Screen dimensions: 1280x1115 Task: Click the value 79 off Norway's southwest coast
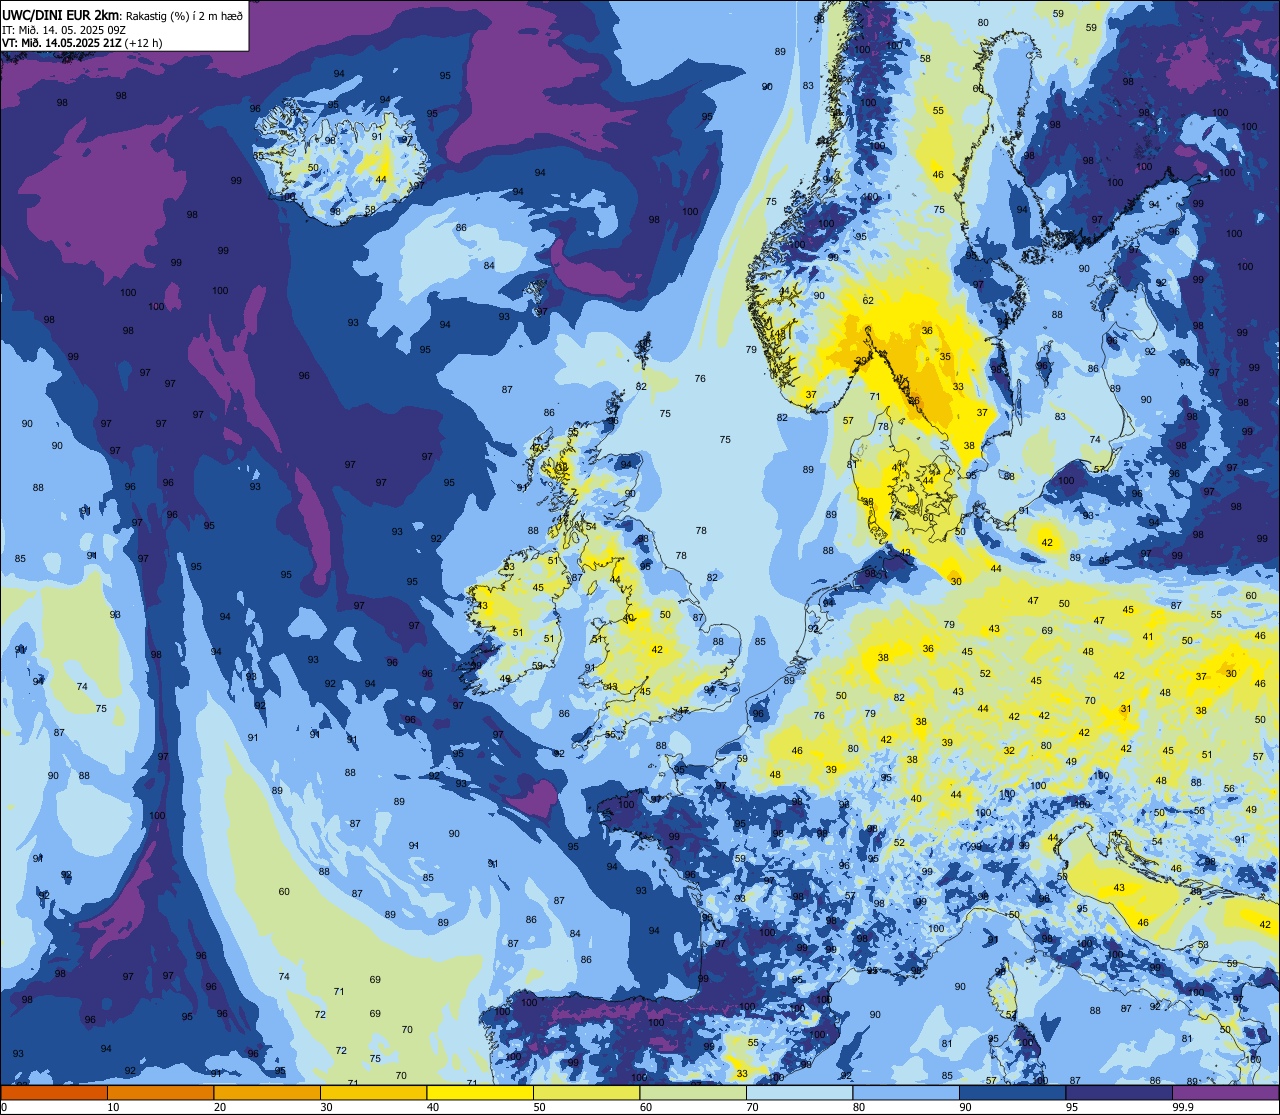pos(751,350)
